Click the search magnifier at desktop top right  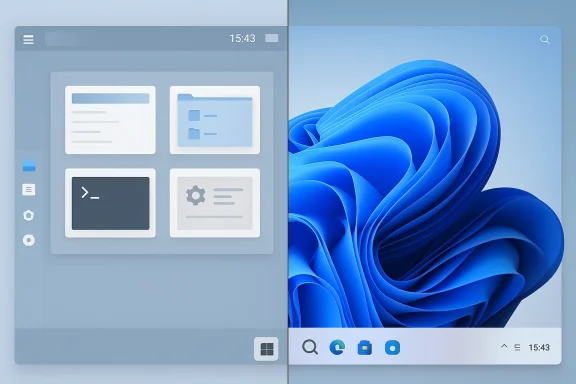tap(544, 39)
